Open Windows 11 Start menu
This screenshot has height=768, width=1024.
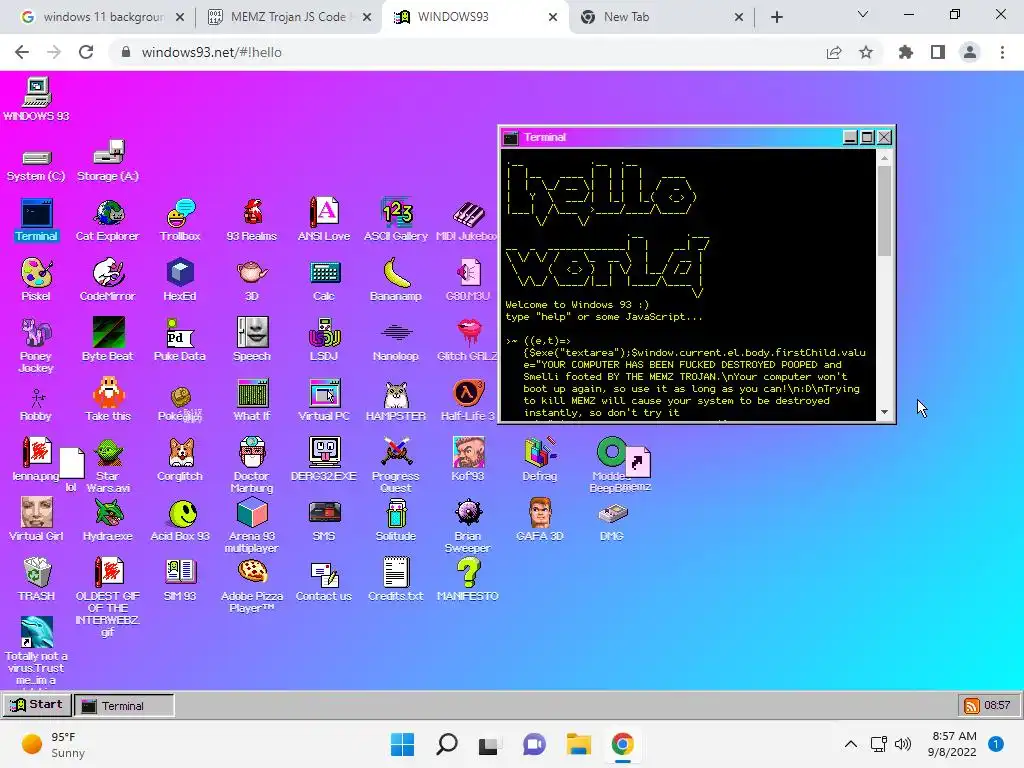click(x=402, y=744)
